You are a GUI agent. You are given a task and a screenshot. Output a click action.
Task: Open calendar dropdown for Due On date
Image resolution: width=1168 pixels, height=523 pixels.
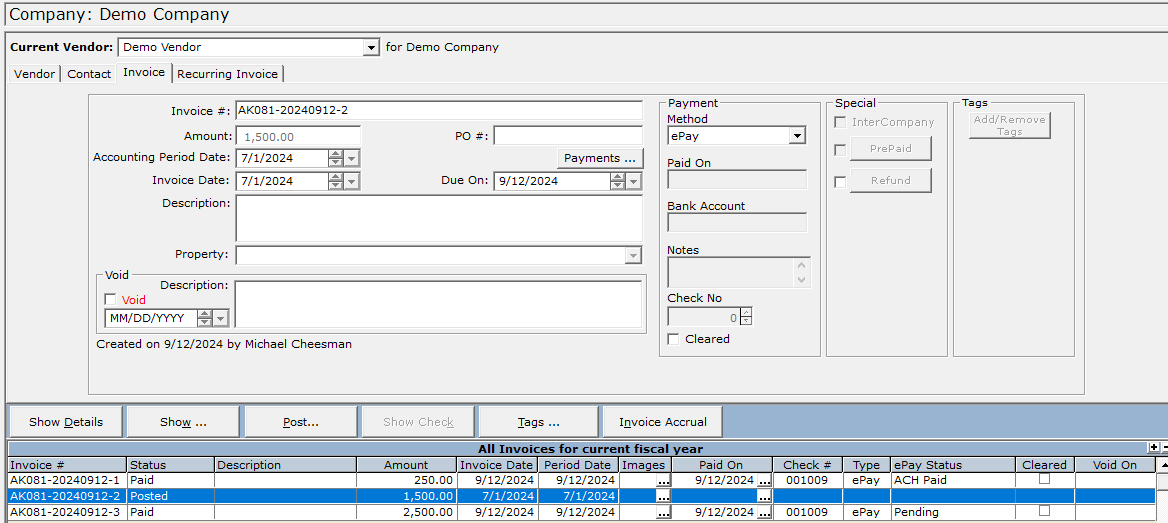[x=633, y=181]
